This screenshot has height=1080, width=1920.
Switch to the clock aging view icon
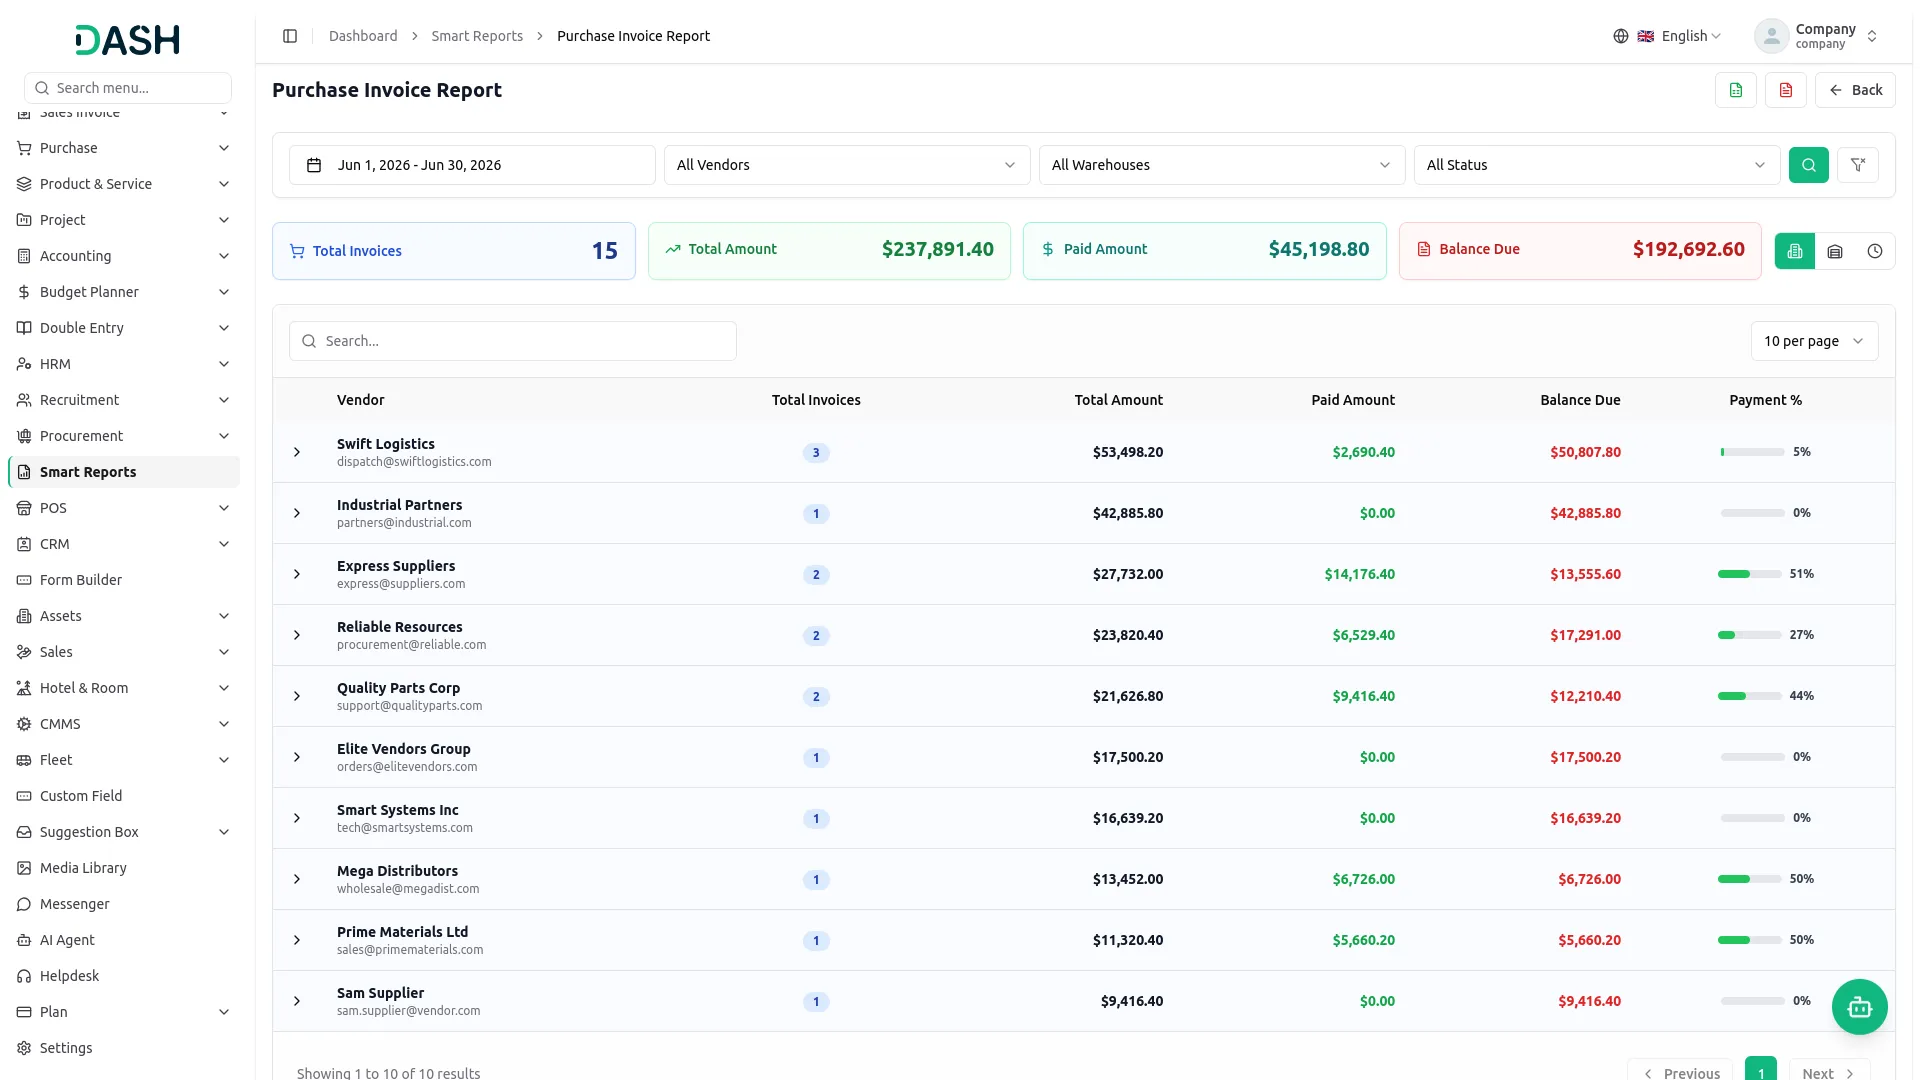pos(1875,251)
